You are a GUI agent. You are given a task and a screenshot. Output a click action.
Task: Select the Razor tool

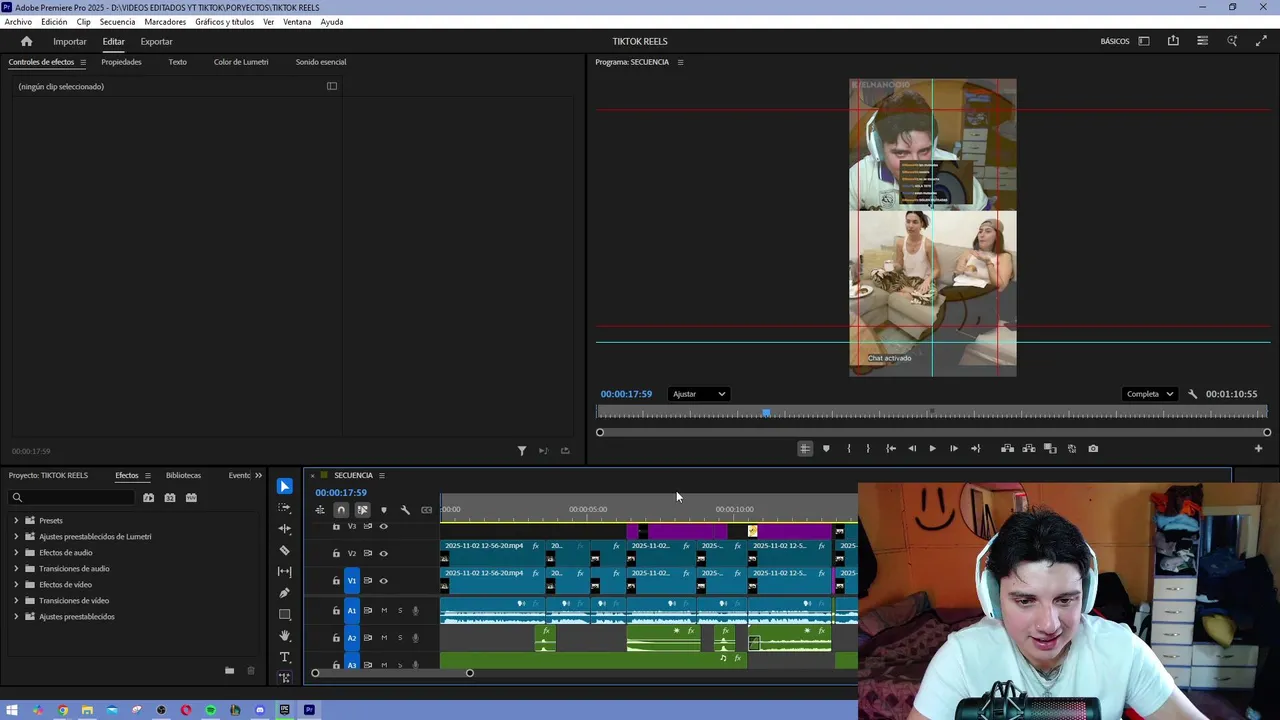point(285,550)
